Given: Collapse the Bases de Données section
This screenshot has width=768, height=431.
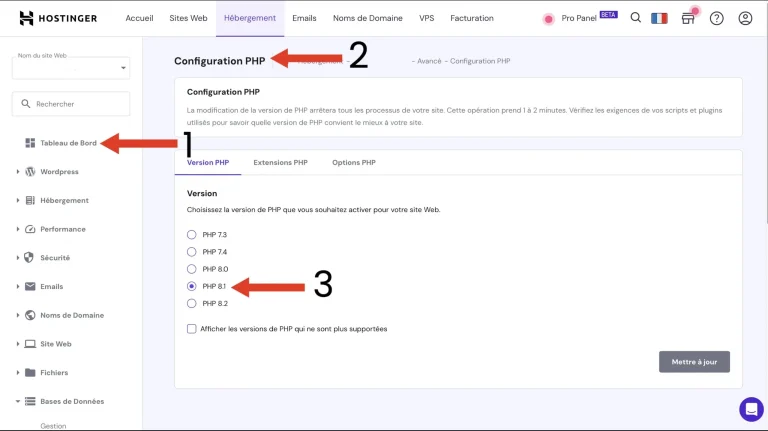Looking at the screenshot, I should [18, 402].
